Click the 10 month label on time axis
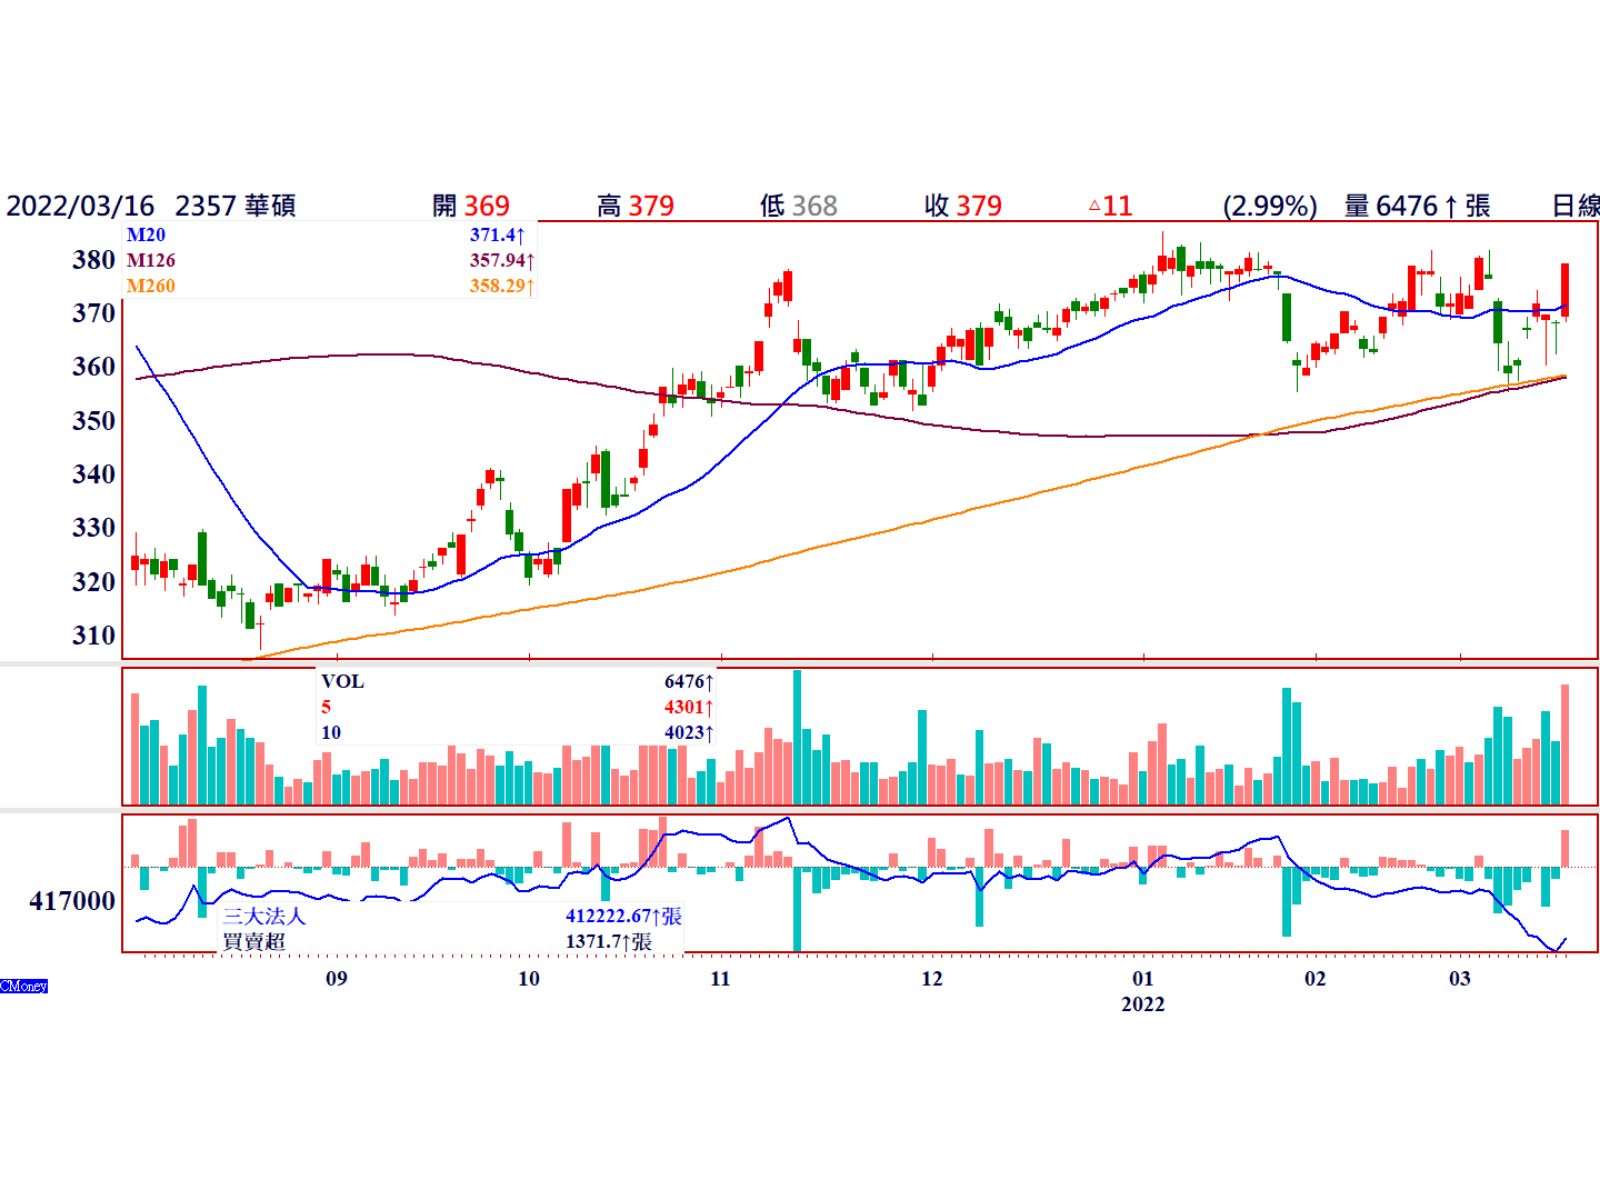Viewport: 1600px width, 1200px height. (x=529, y=978)
